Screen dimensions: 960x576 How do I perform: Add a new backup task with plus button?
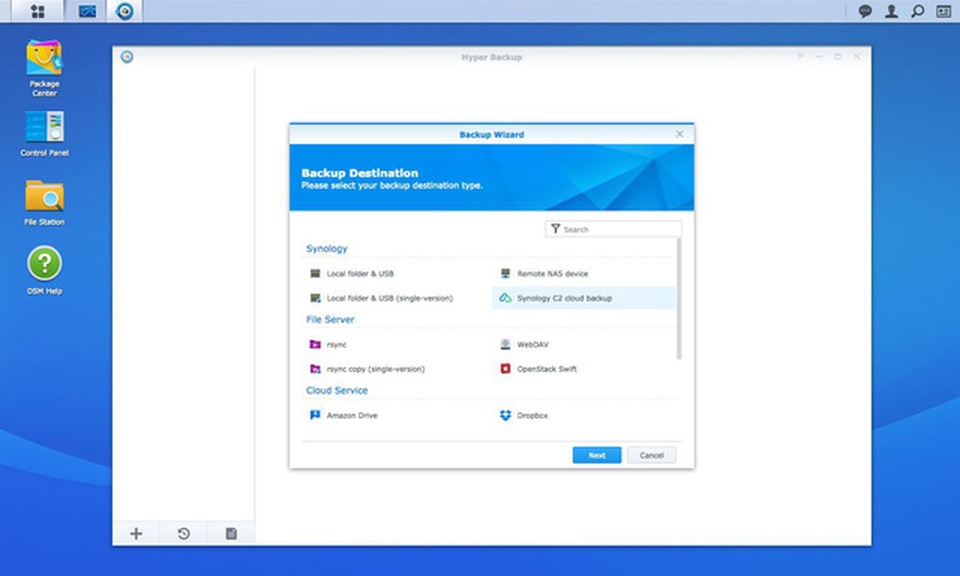(136, 534)
